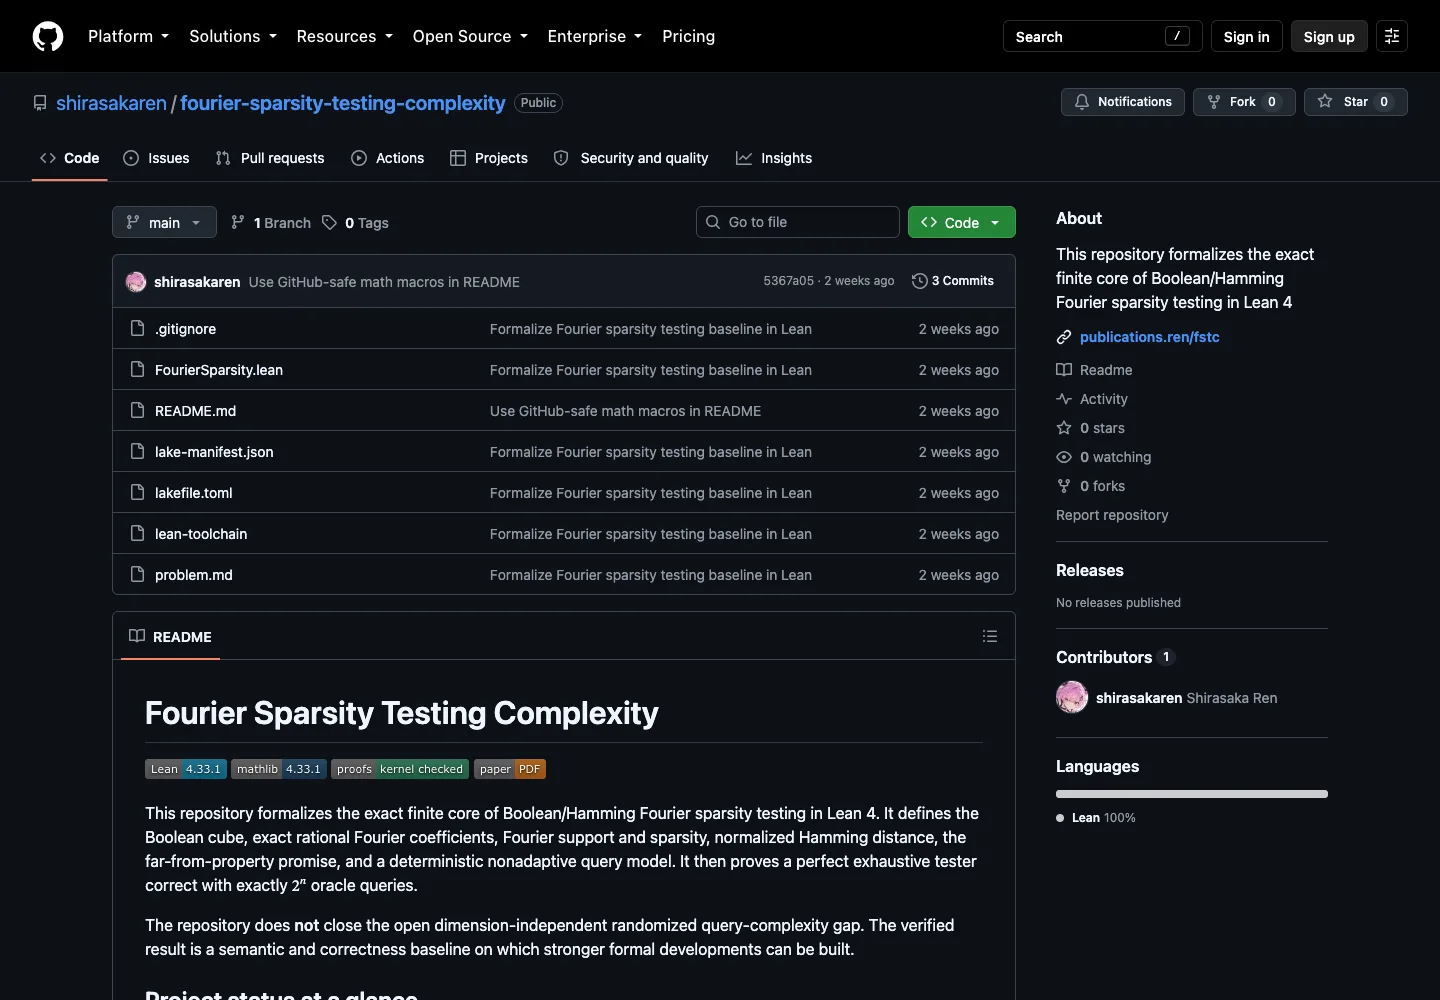Open the GitHub logo homepage
The width and height of the screenshot is (1440, 1000).
[x=48, y=36]
